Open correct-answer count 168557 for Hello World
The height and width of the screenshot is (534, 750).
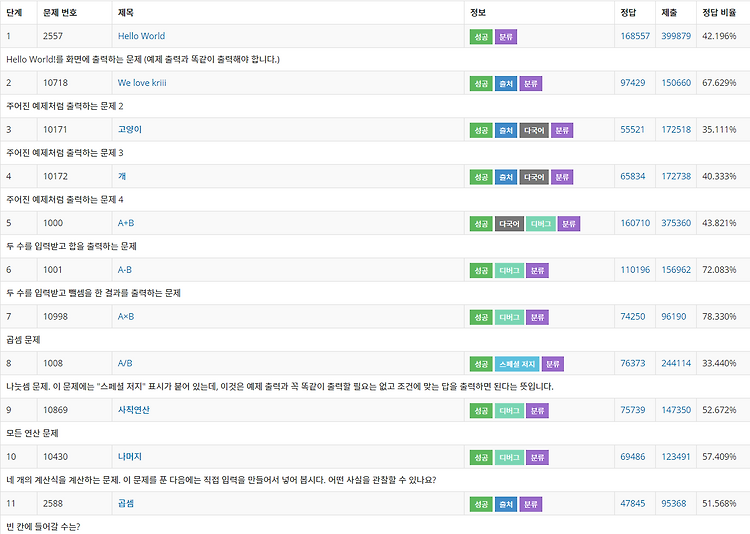(635, 36)
